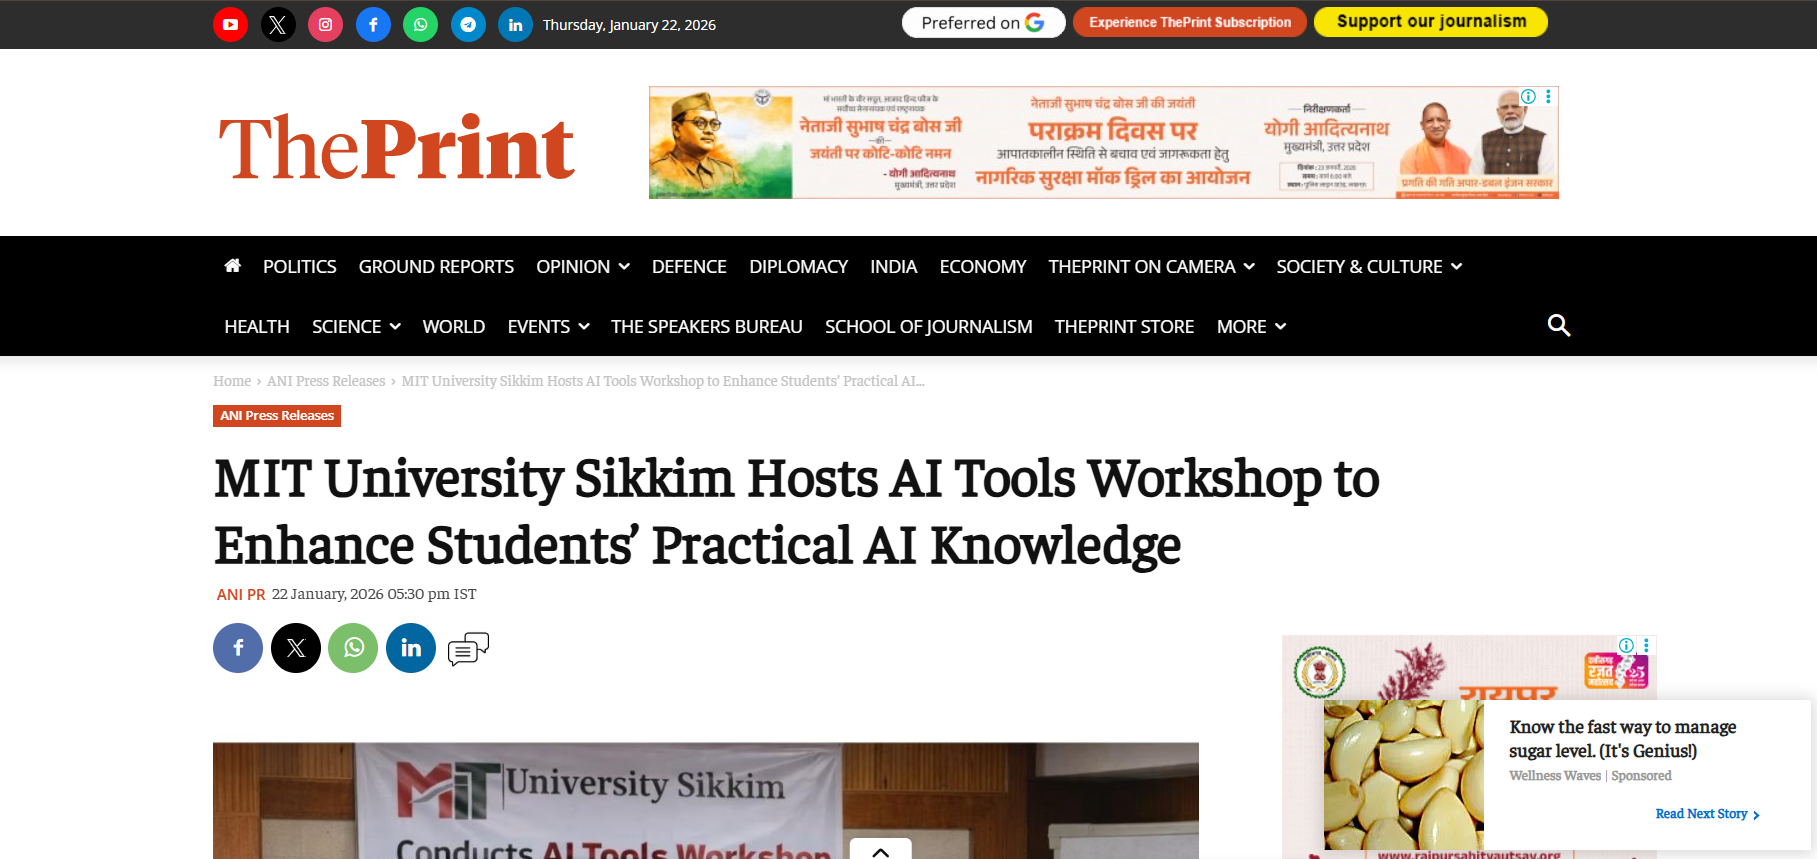
Task: Open sponsored sugar level story headline
Action: (x=1622, y=739)
